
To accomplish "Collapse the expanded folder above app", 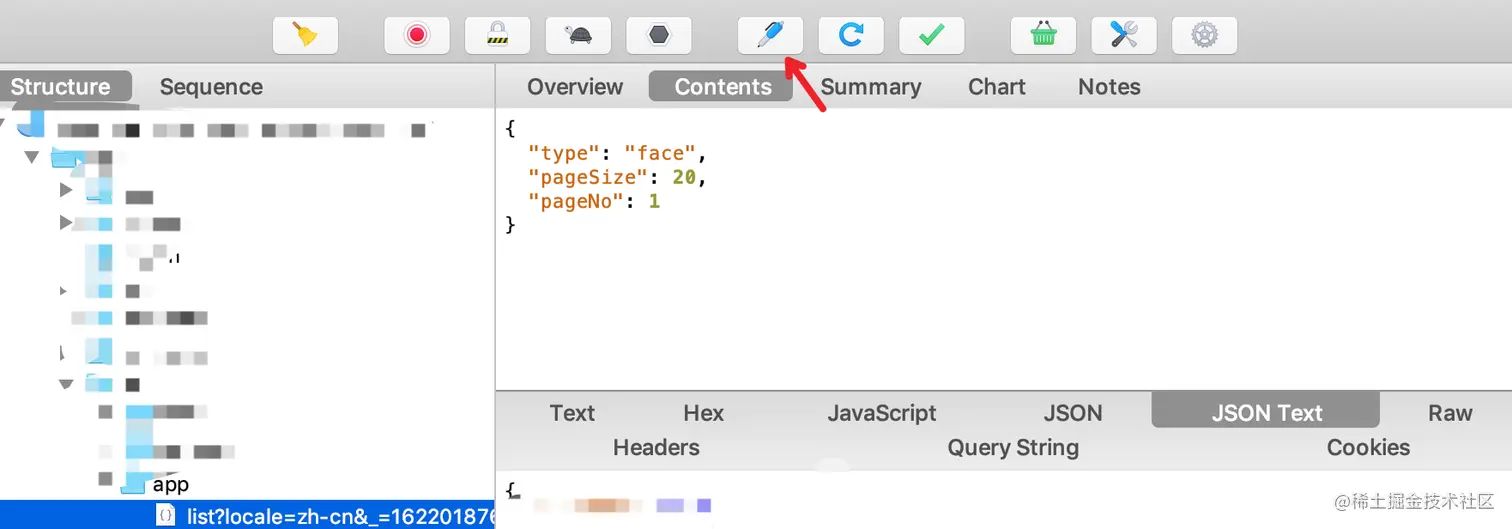I will tap(66, 383).
